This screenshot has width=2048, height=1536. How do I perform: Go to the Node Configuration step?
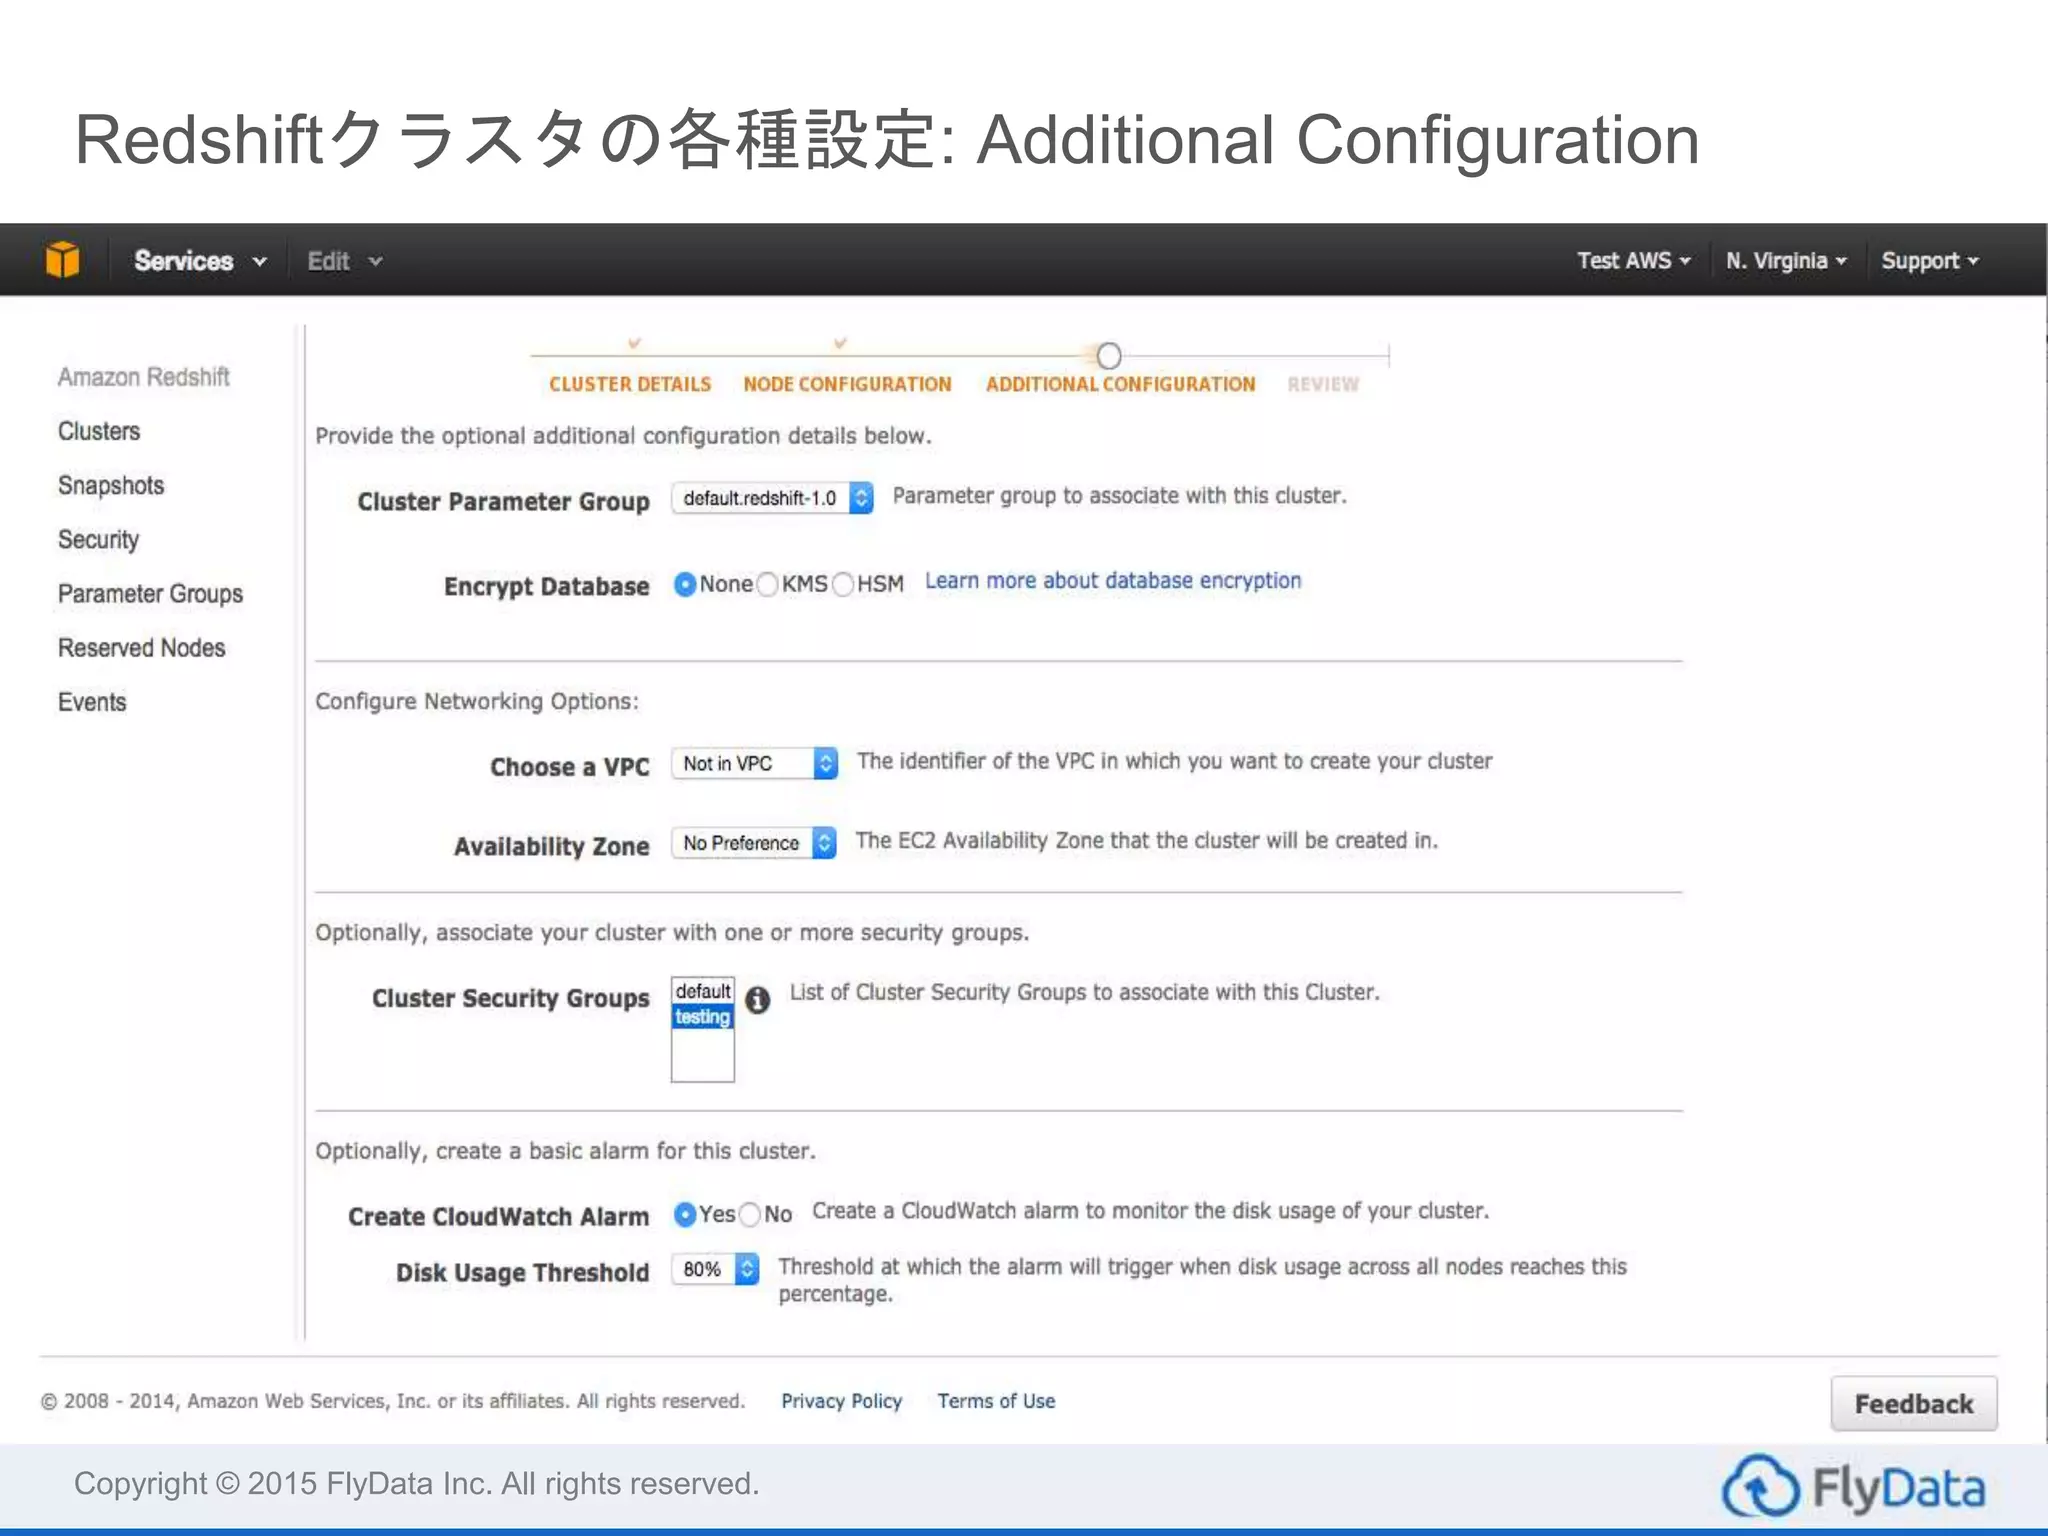point(847,384)
